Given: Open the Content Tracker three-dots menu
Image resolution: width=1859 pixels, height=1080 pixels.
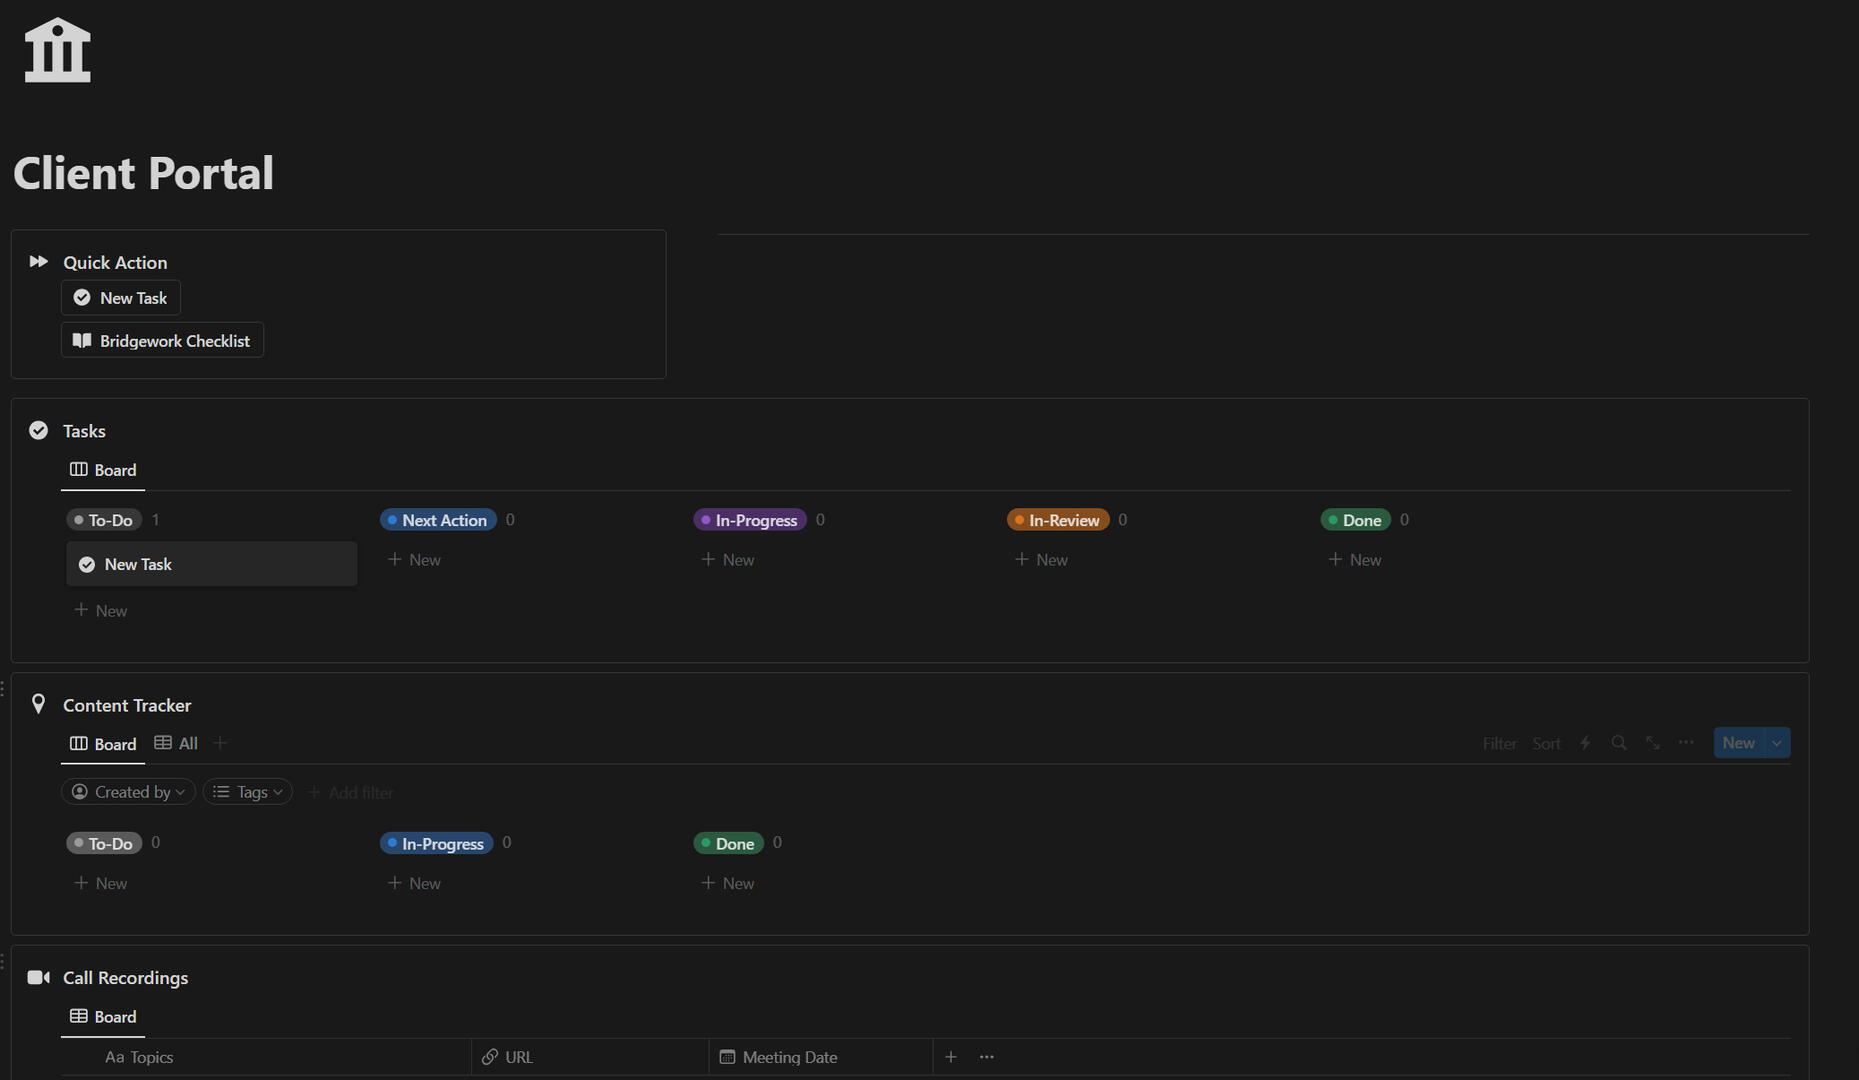Looking at the screenshot, I should 1686,743.
